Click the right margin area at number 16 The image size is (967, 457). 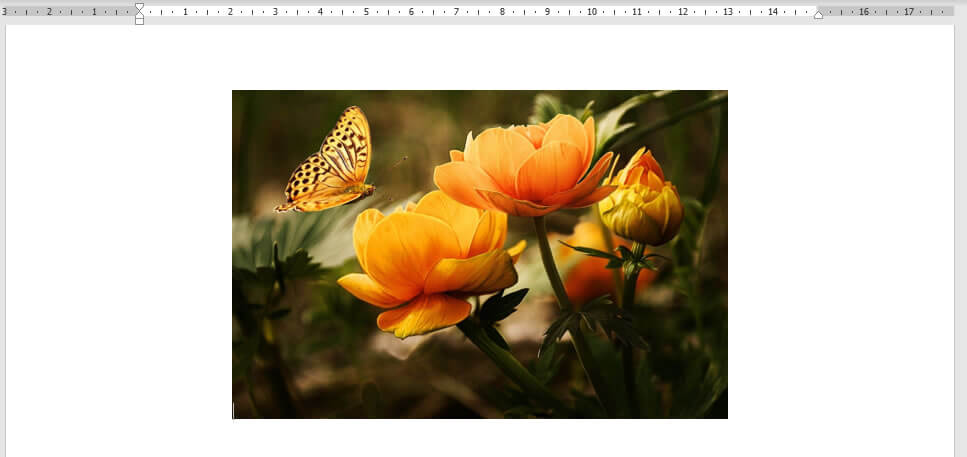coord(863,12)
